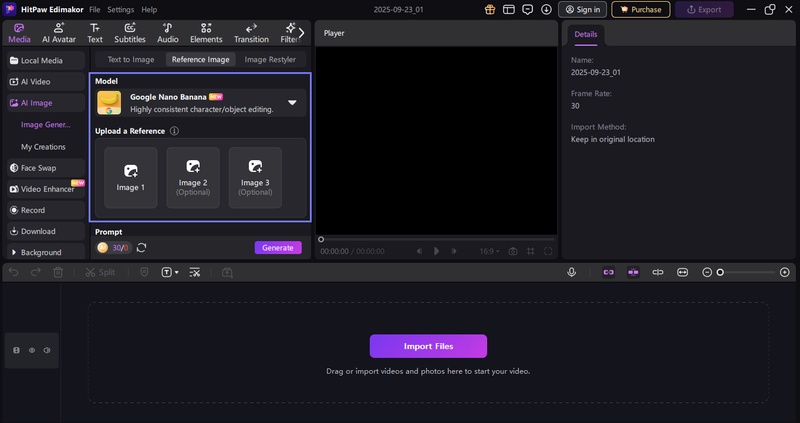The image size is (800, 423).
Task: Show more tabs with the right arrow
Action: (302, 33)
